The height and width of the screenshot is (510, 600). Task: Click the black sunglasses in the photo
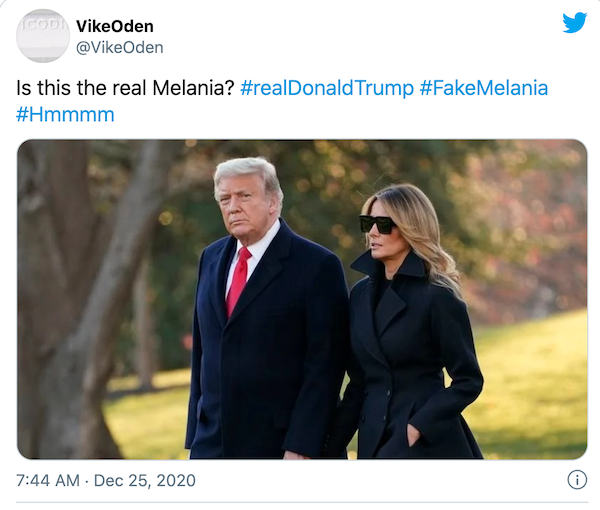coord(378,224)
